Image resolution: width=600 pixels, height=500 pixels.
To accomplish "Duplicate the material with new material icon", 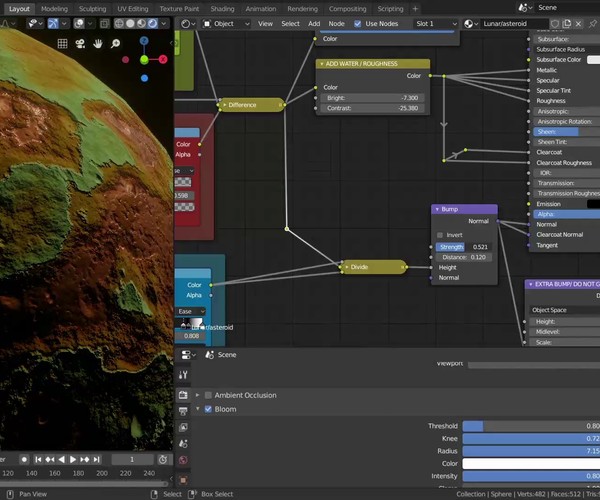I will click(567, 24).
